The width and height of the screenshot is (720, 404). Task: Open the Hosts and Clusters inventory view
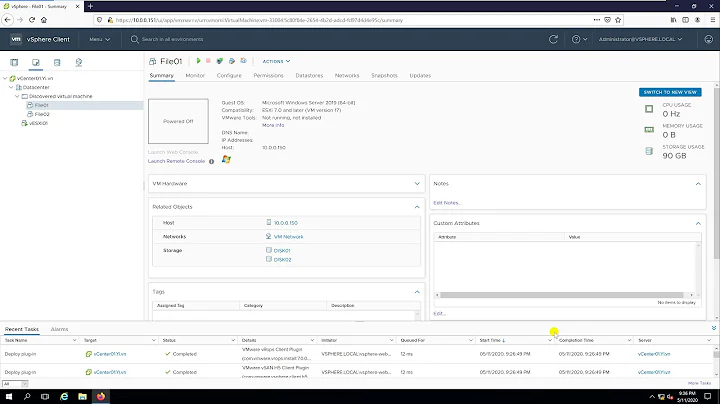14,62
